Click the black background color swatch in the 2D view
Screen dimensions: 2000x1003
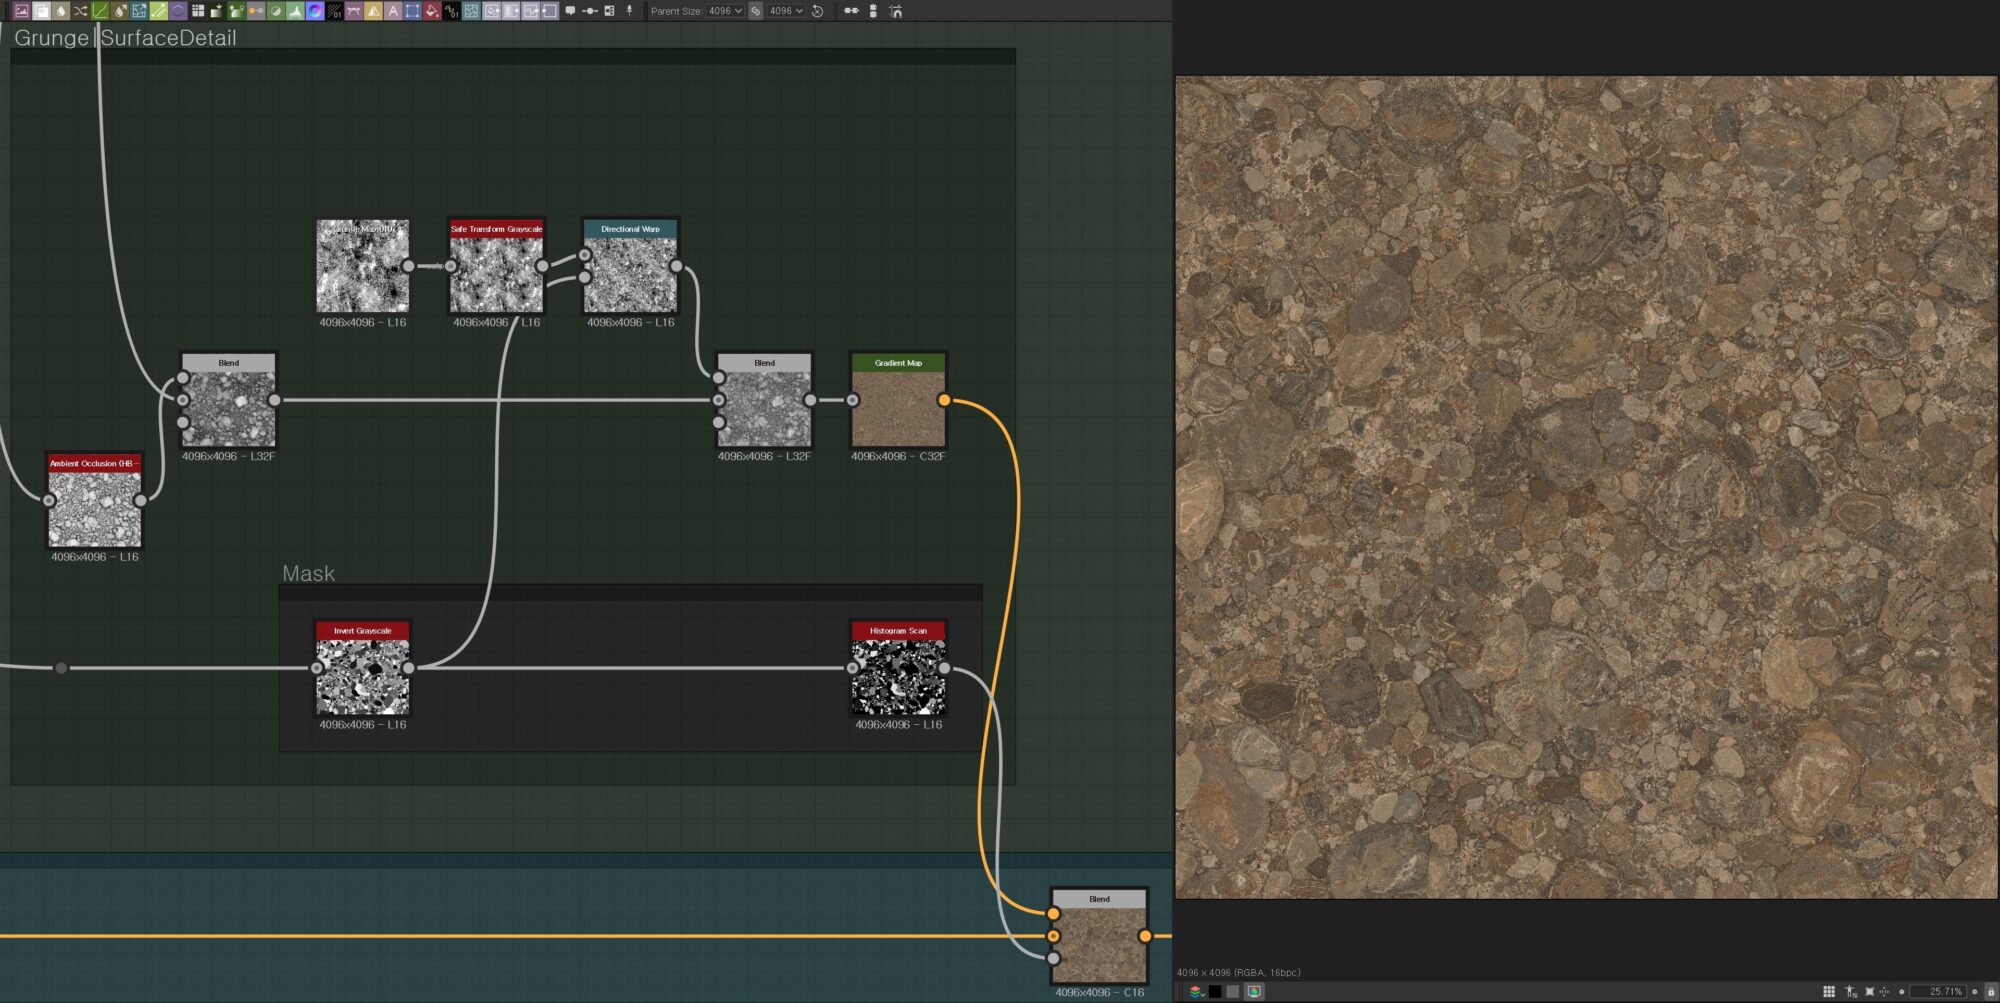(x=1215, y=991)
